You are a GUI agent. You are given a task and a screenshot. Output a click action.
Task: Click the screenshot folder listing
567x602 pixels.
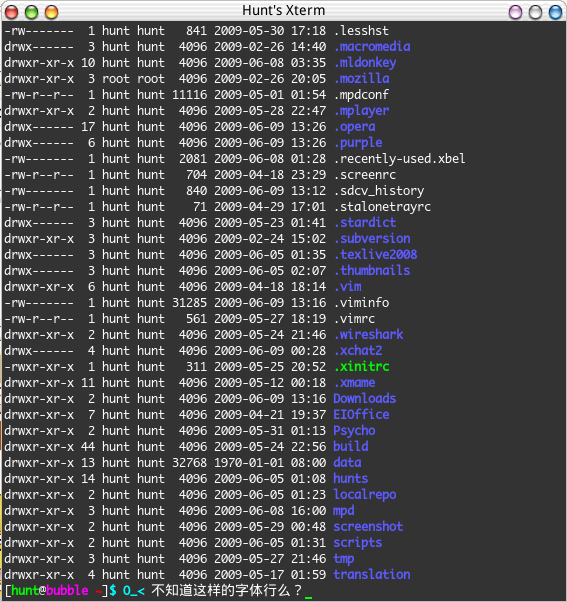coord(368,526)
